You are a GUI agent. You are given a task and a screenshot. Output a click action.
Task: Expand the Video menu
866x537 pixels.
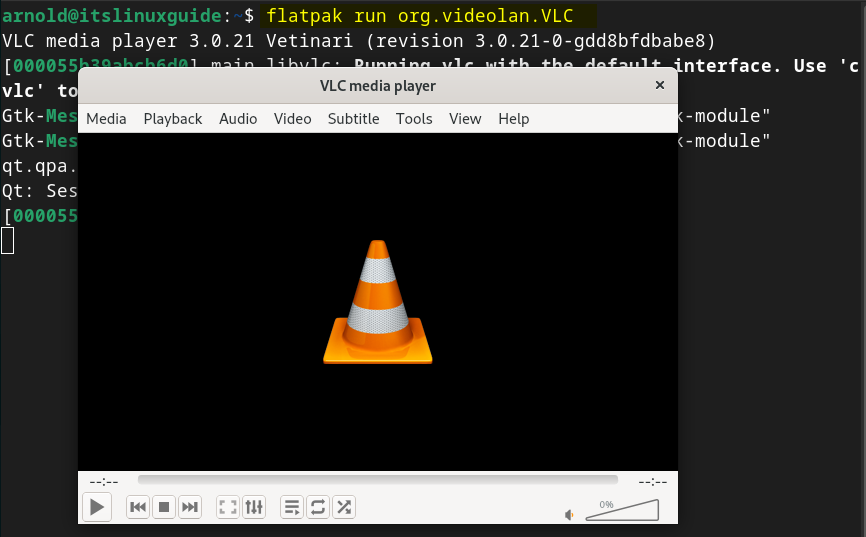point(292,118)
